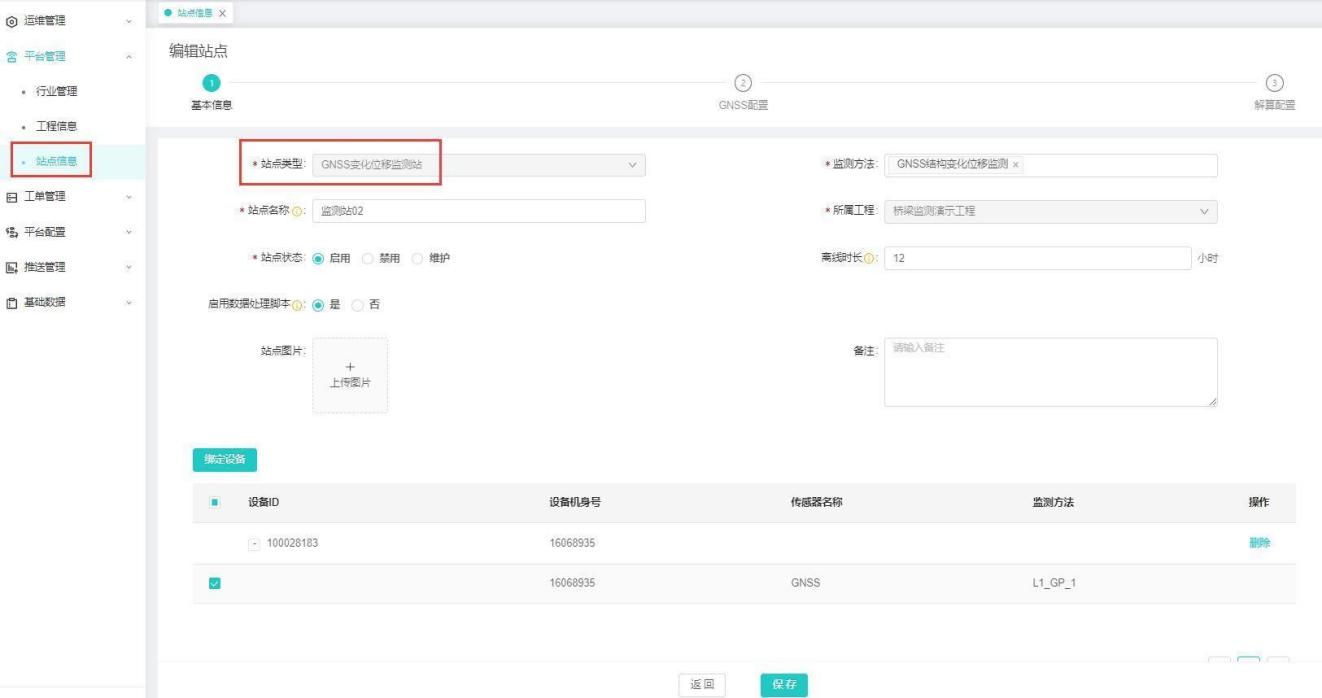Collapse the 平台管理 sidebar menu

click(128, 57)
